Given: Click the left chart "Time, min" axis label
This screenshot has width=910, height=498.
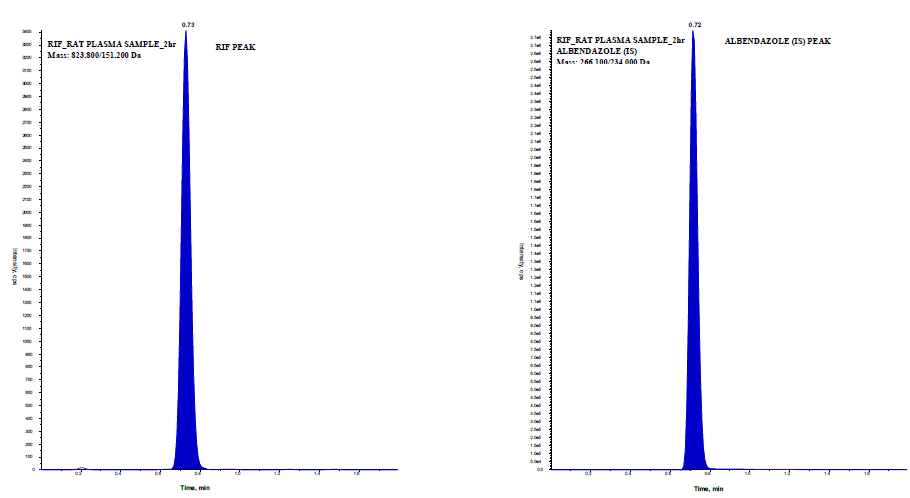Looking at the screenshot, I should 195,488.
